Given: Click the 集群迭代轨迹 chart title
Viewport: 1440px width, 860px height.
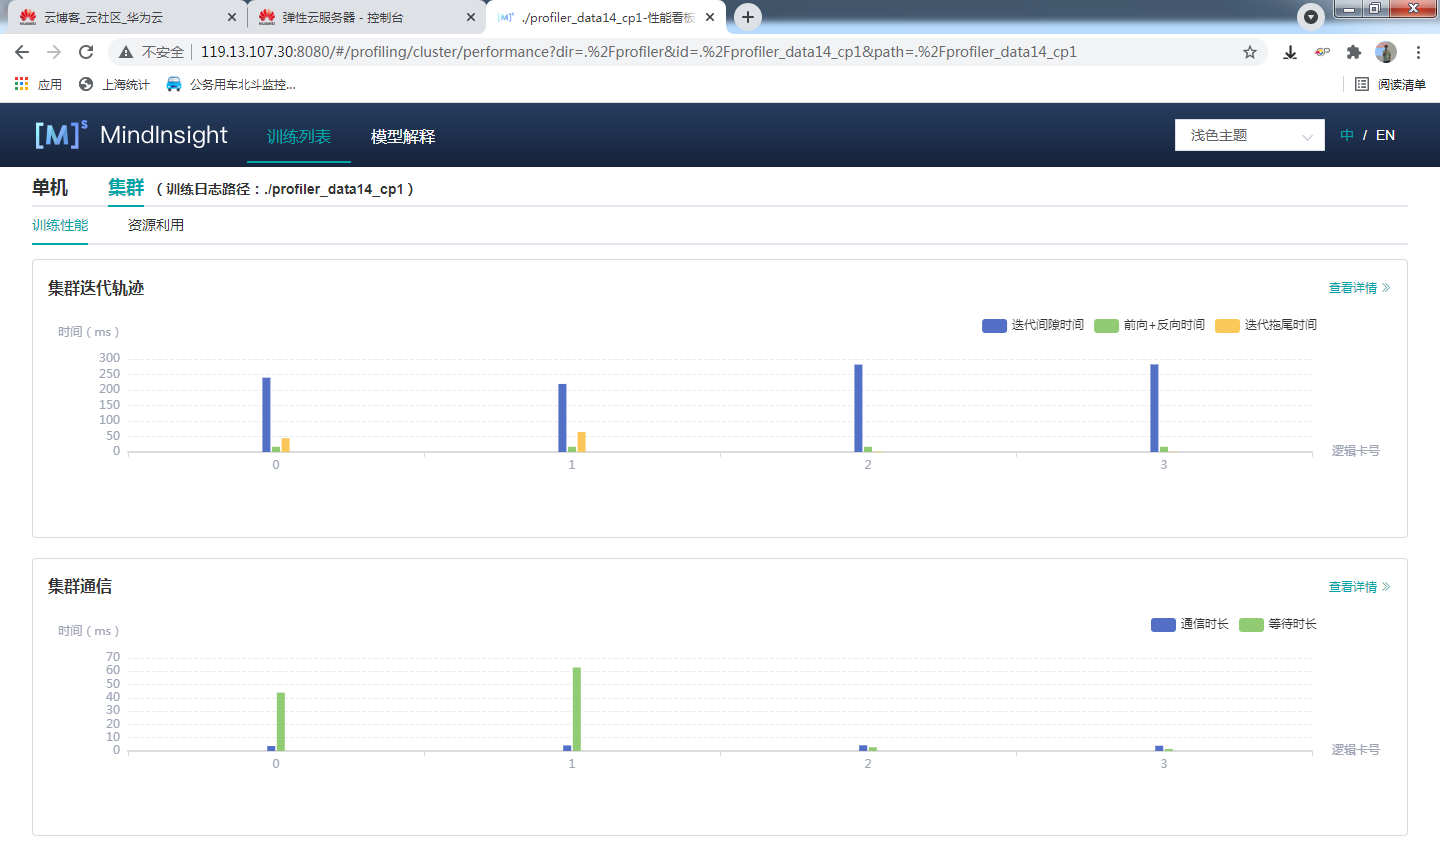Looking at the screenshot, I should [96, 288].
